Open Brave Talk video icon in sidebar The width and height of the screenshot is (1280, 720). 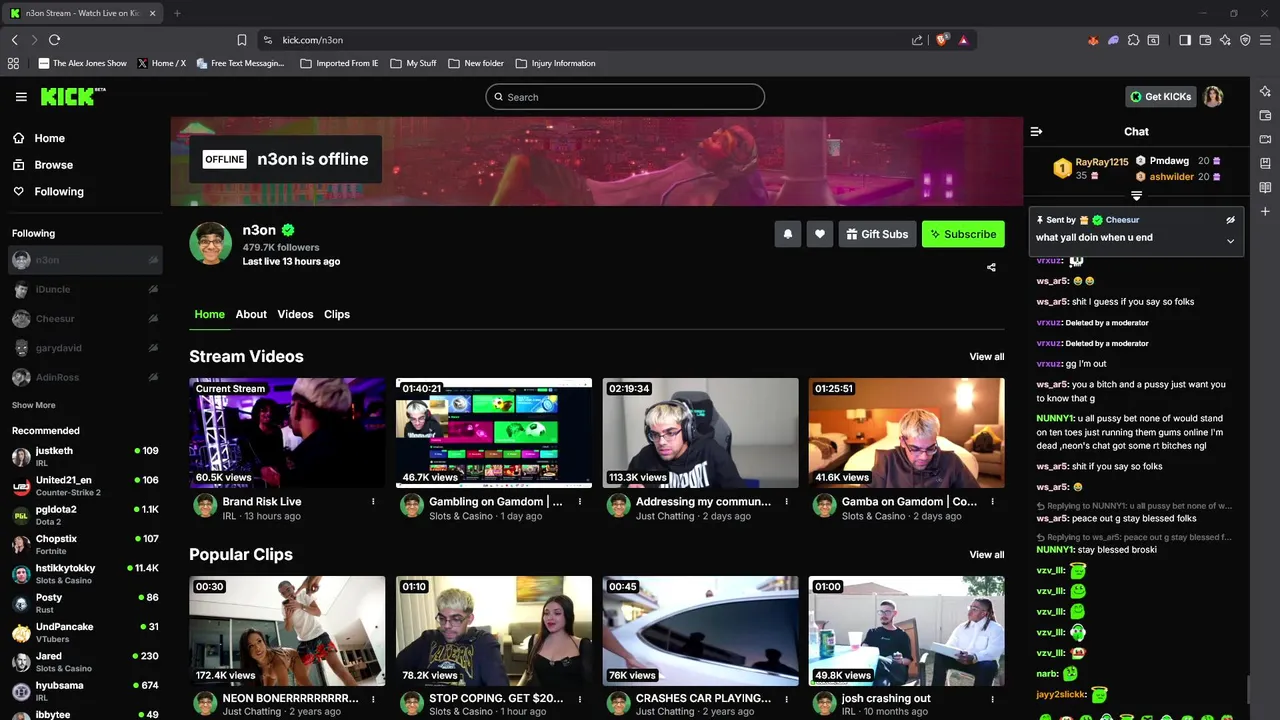pos(1265,139)
